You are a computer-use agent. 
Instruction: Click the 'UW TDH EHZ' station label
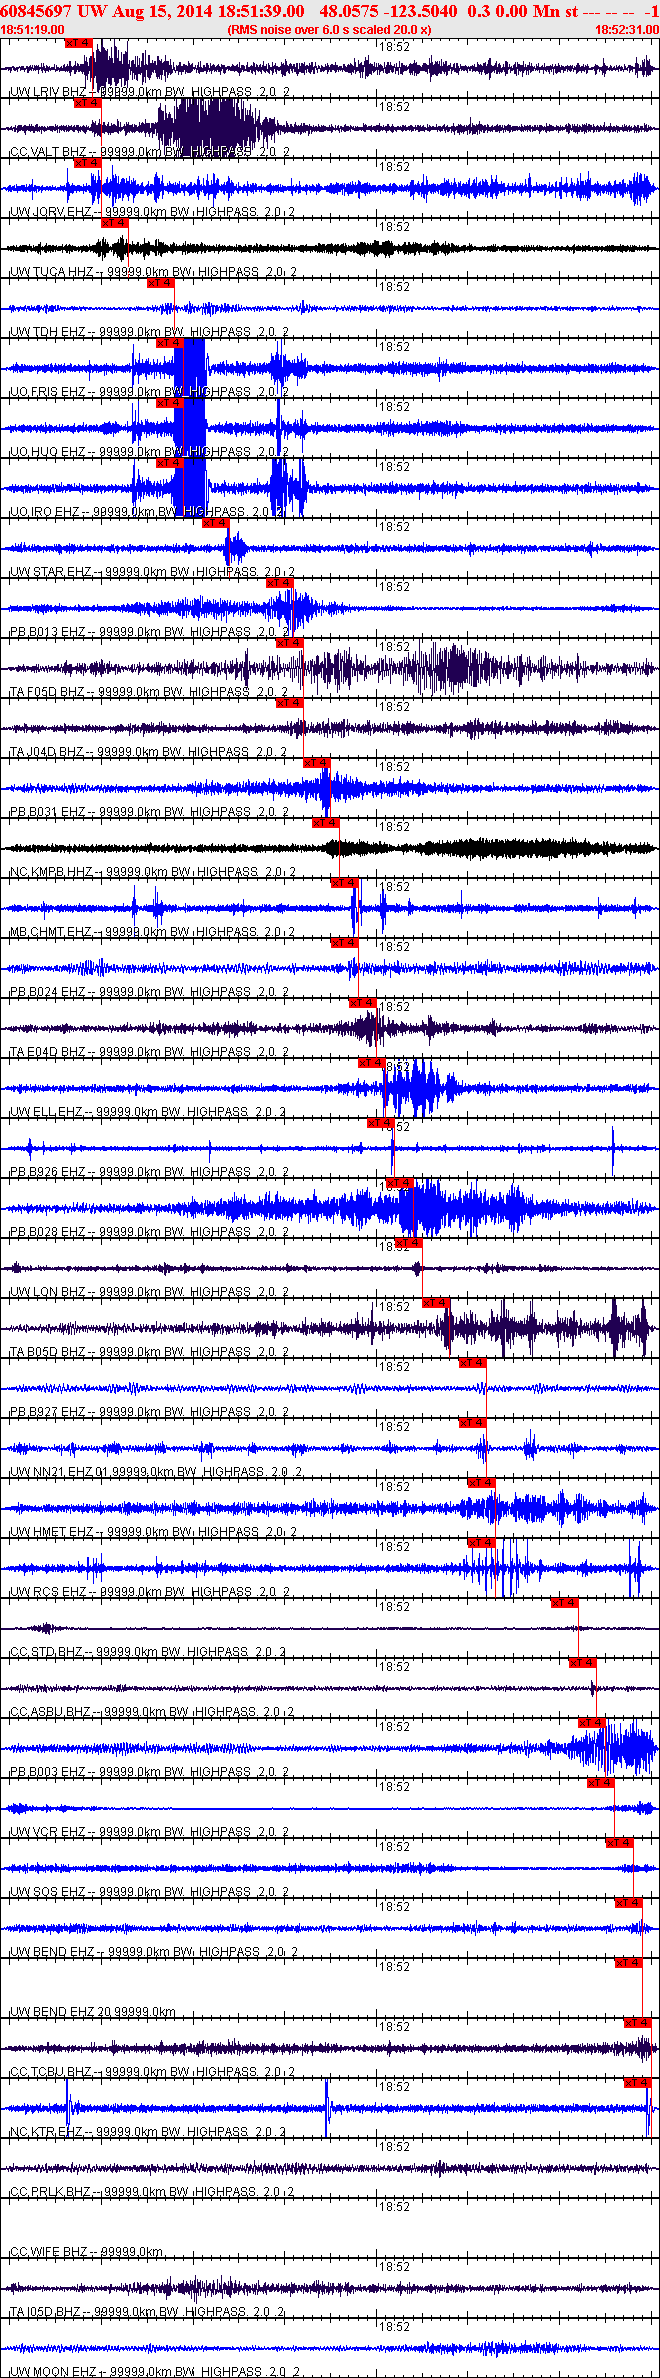click(x=47, y=332)
